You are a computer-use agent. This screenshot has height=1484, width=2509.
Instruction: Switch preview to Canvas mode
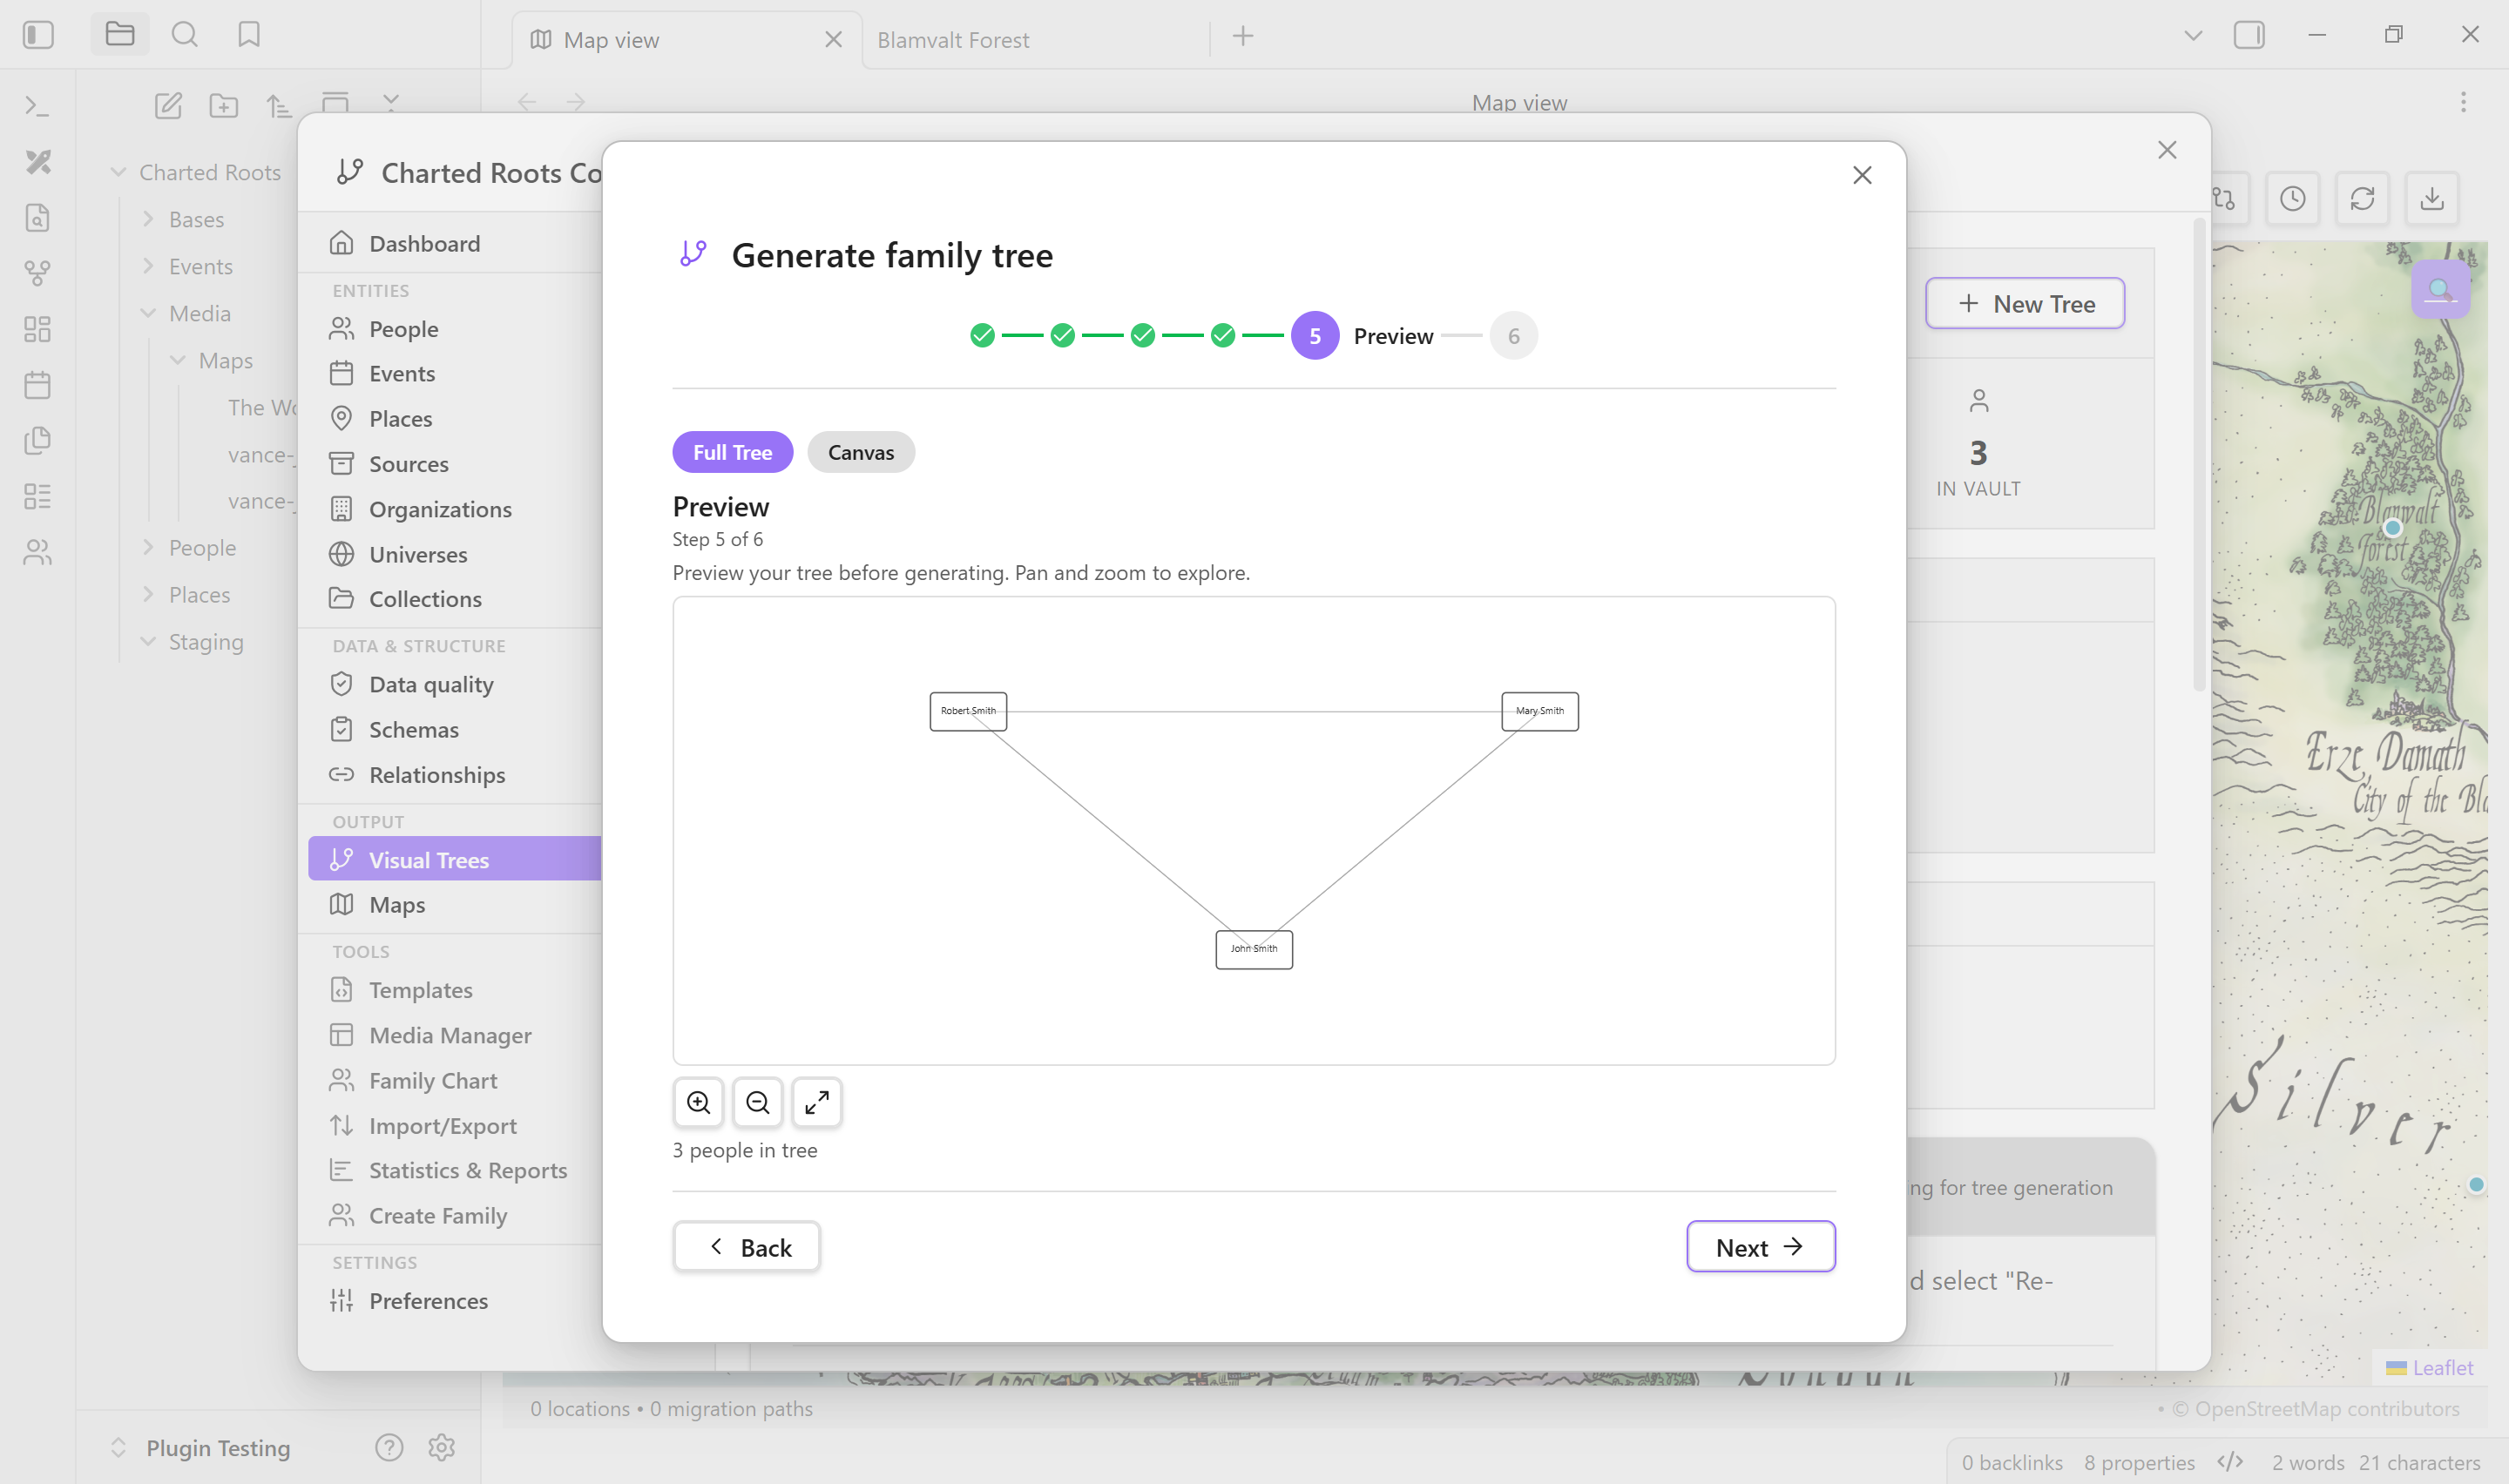(860, 452)
